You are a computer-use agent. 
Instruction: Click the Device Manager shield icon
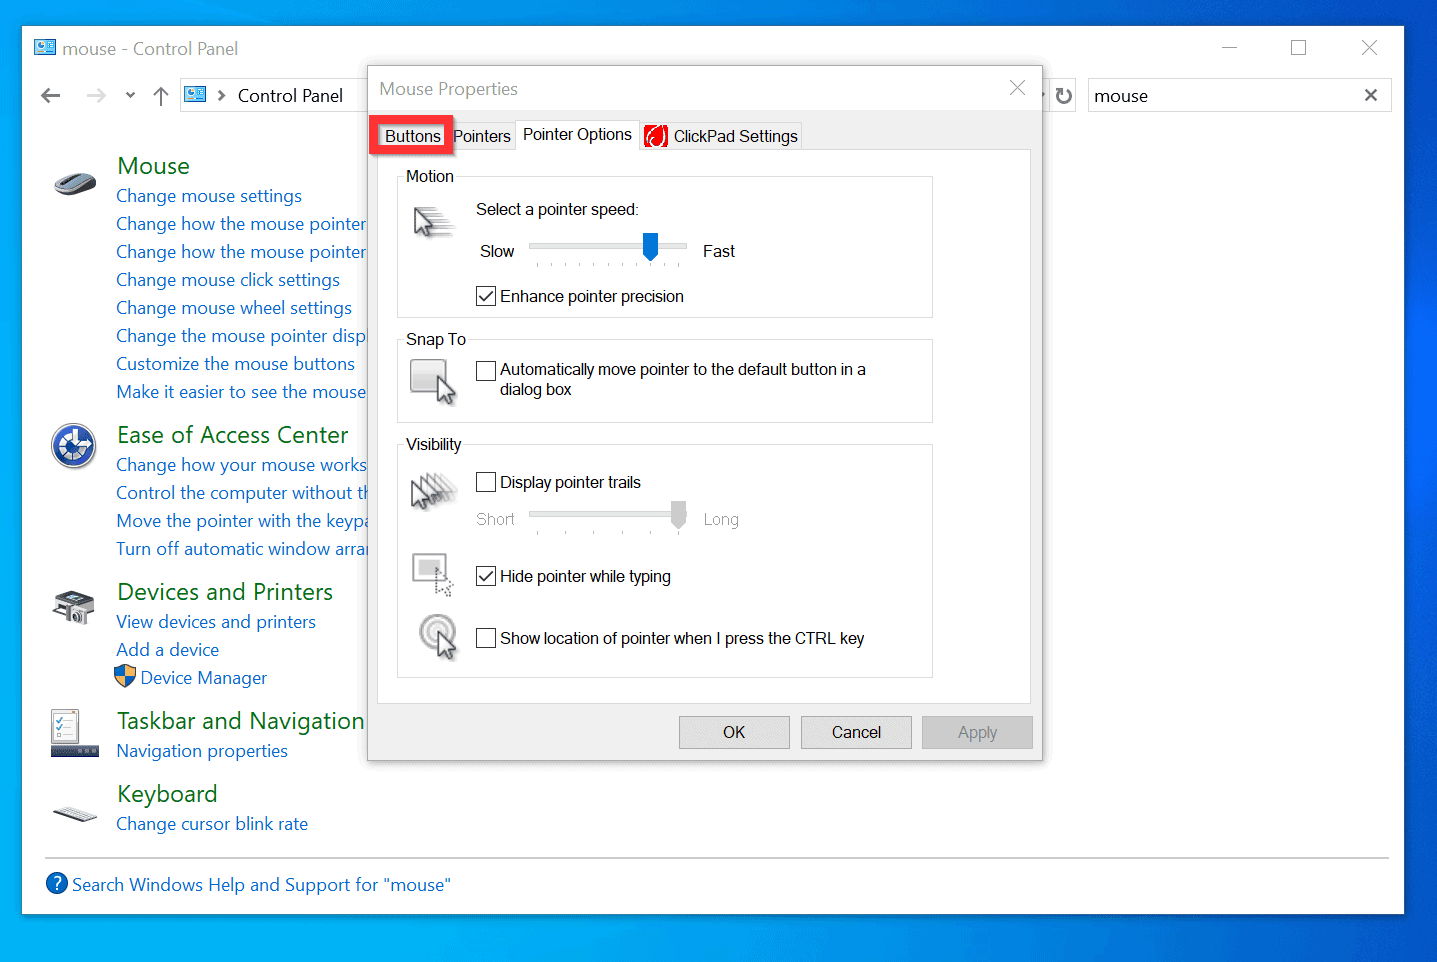[125, 676]
